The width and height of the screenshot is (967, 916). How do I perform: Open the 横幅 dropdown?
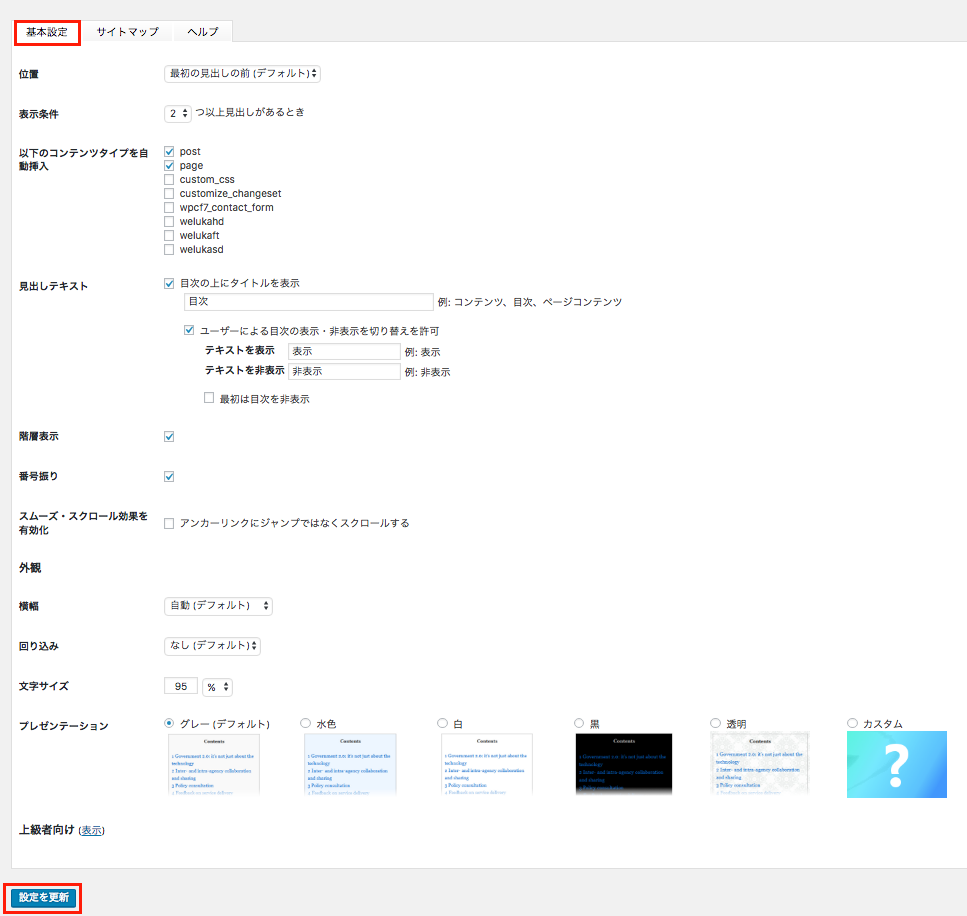(x=218, y=606)
